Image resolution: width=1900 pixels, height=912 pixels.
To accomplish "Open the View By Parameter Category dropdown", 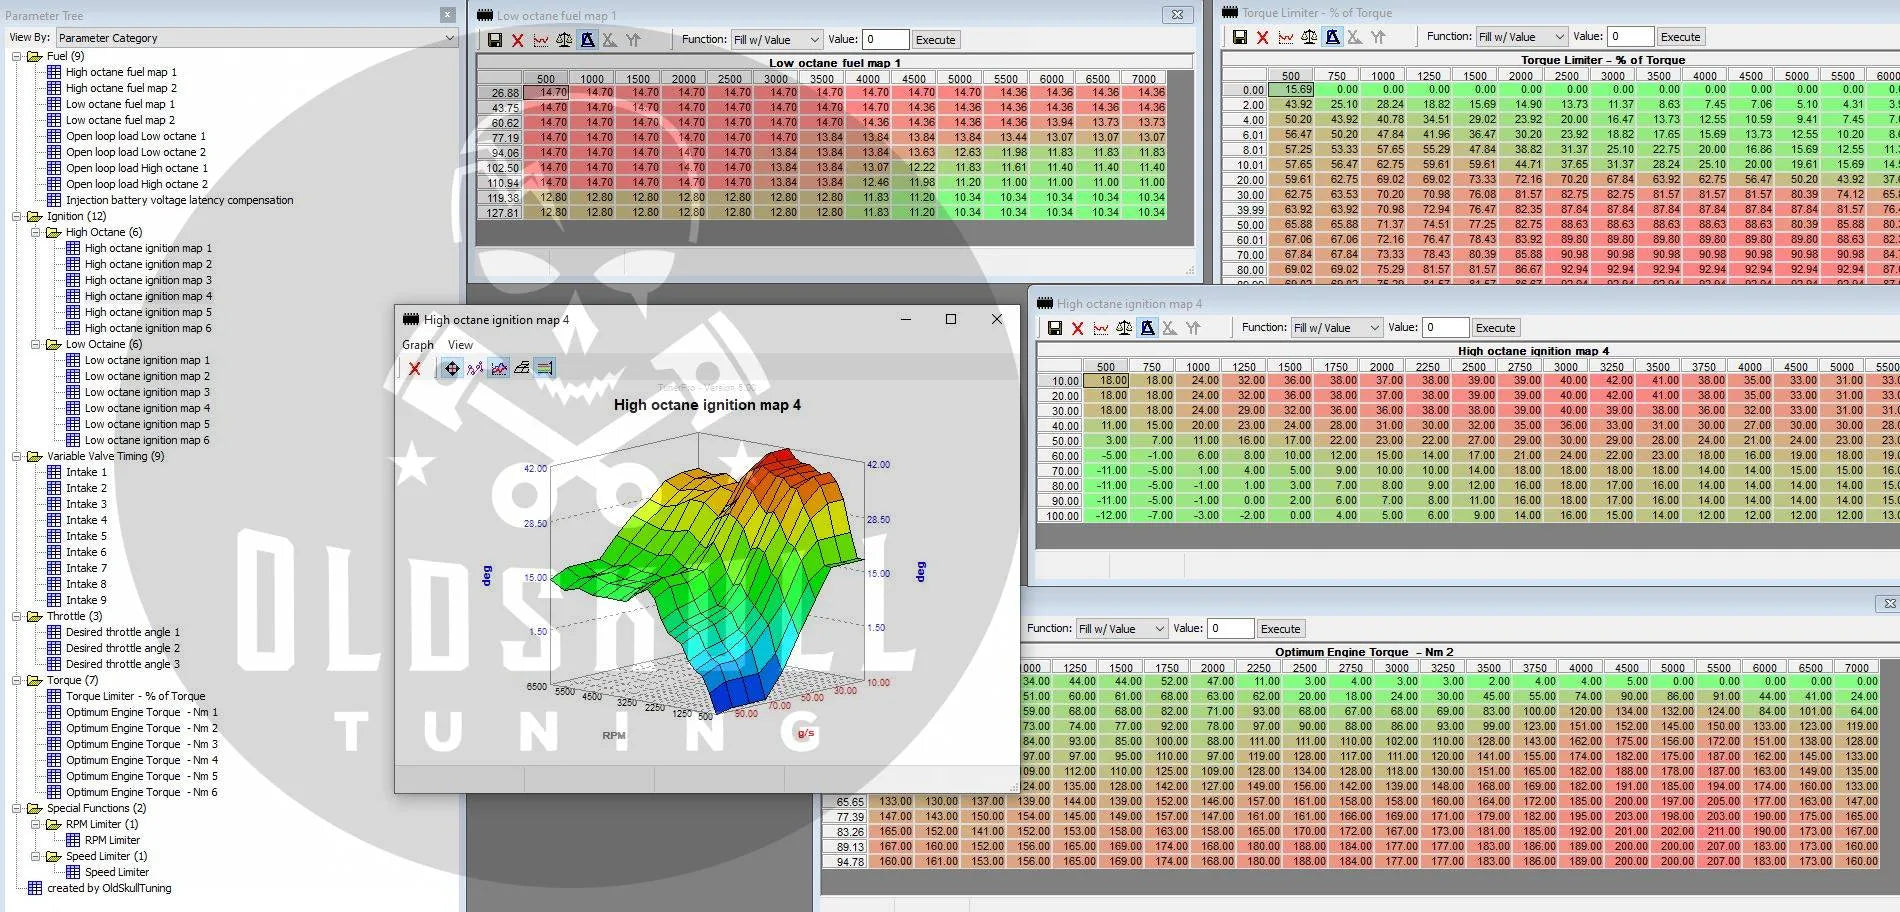I will (x=257, y=38).
